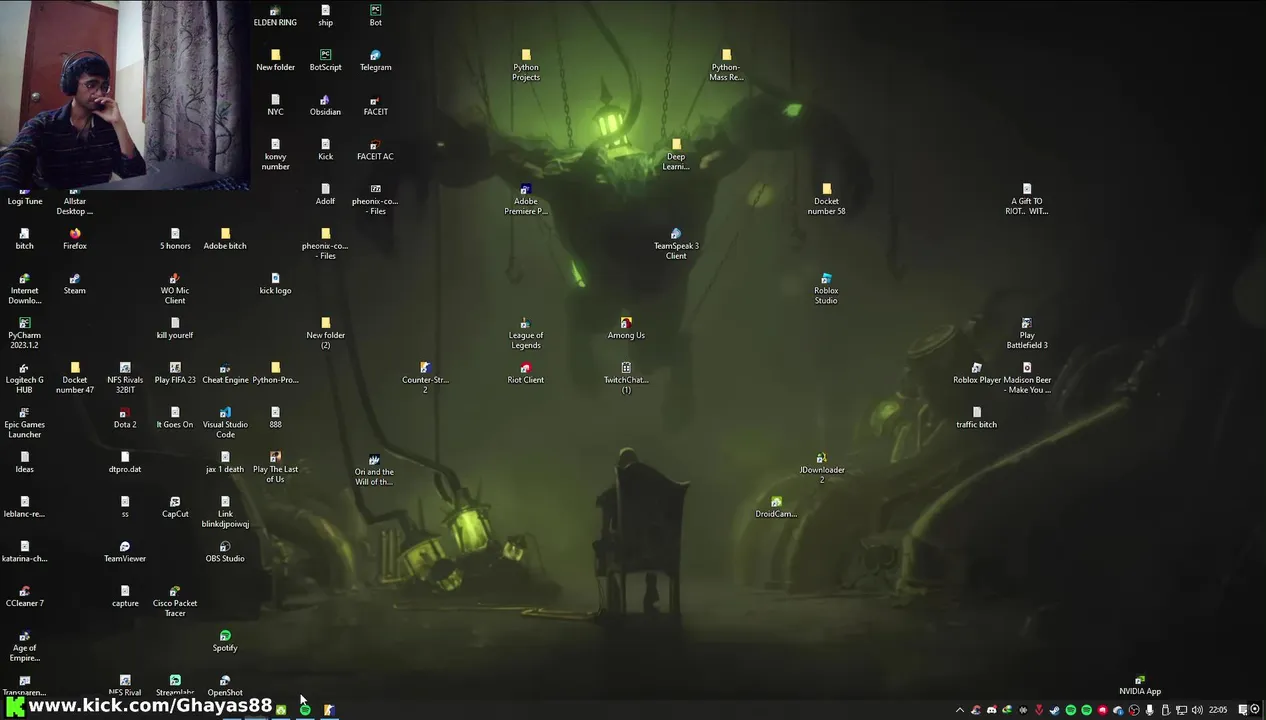Select the JDownloader 2 desktop icon
The image size is (1266, 720).
pos(822,467)
